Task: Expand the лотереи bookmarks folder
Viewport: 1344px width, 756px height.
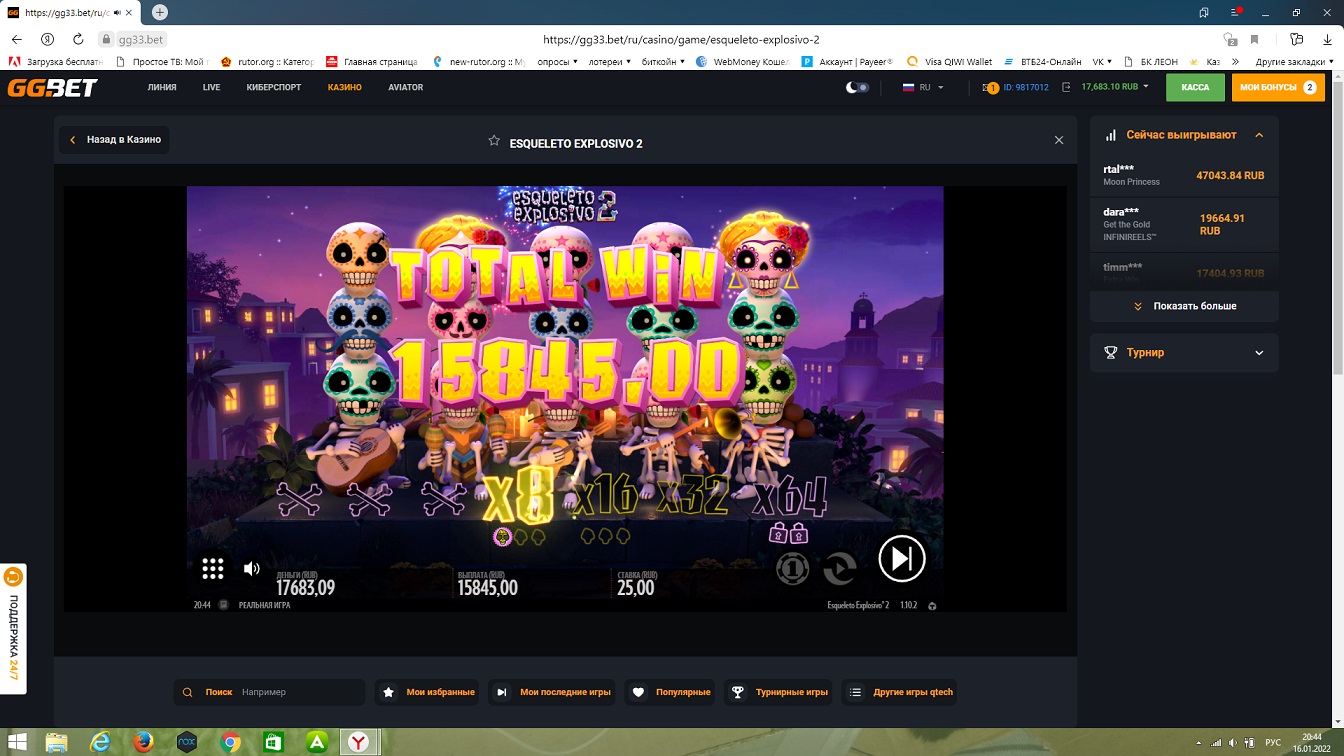Action: click(x=608, y=62)
